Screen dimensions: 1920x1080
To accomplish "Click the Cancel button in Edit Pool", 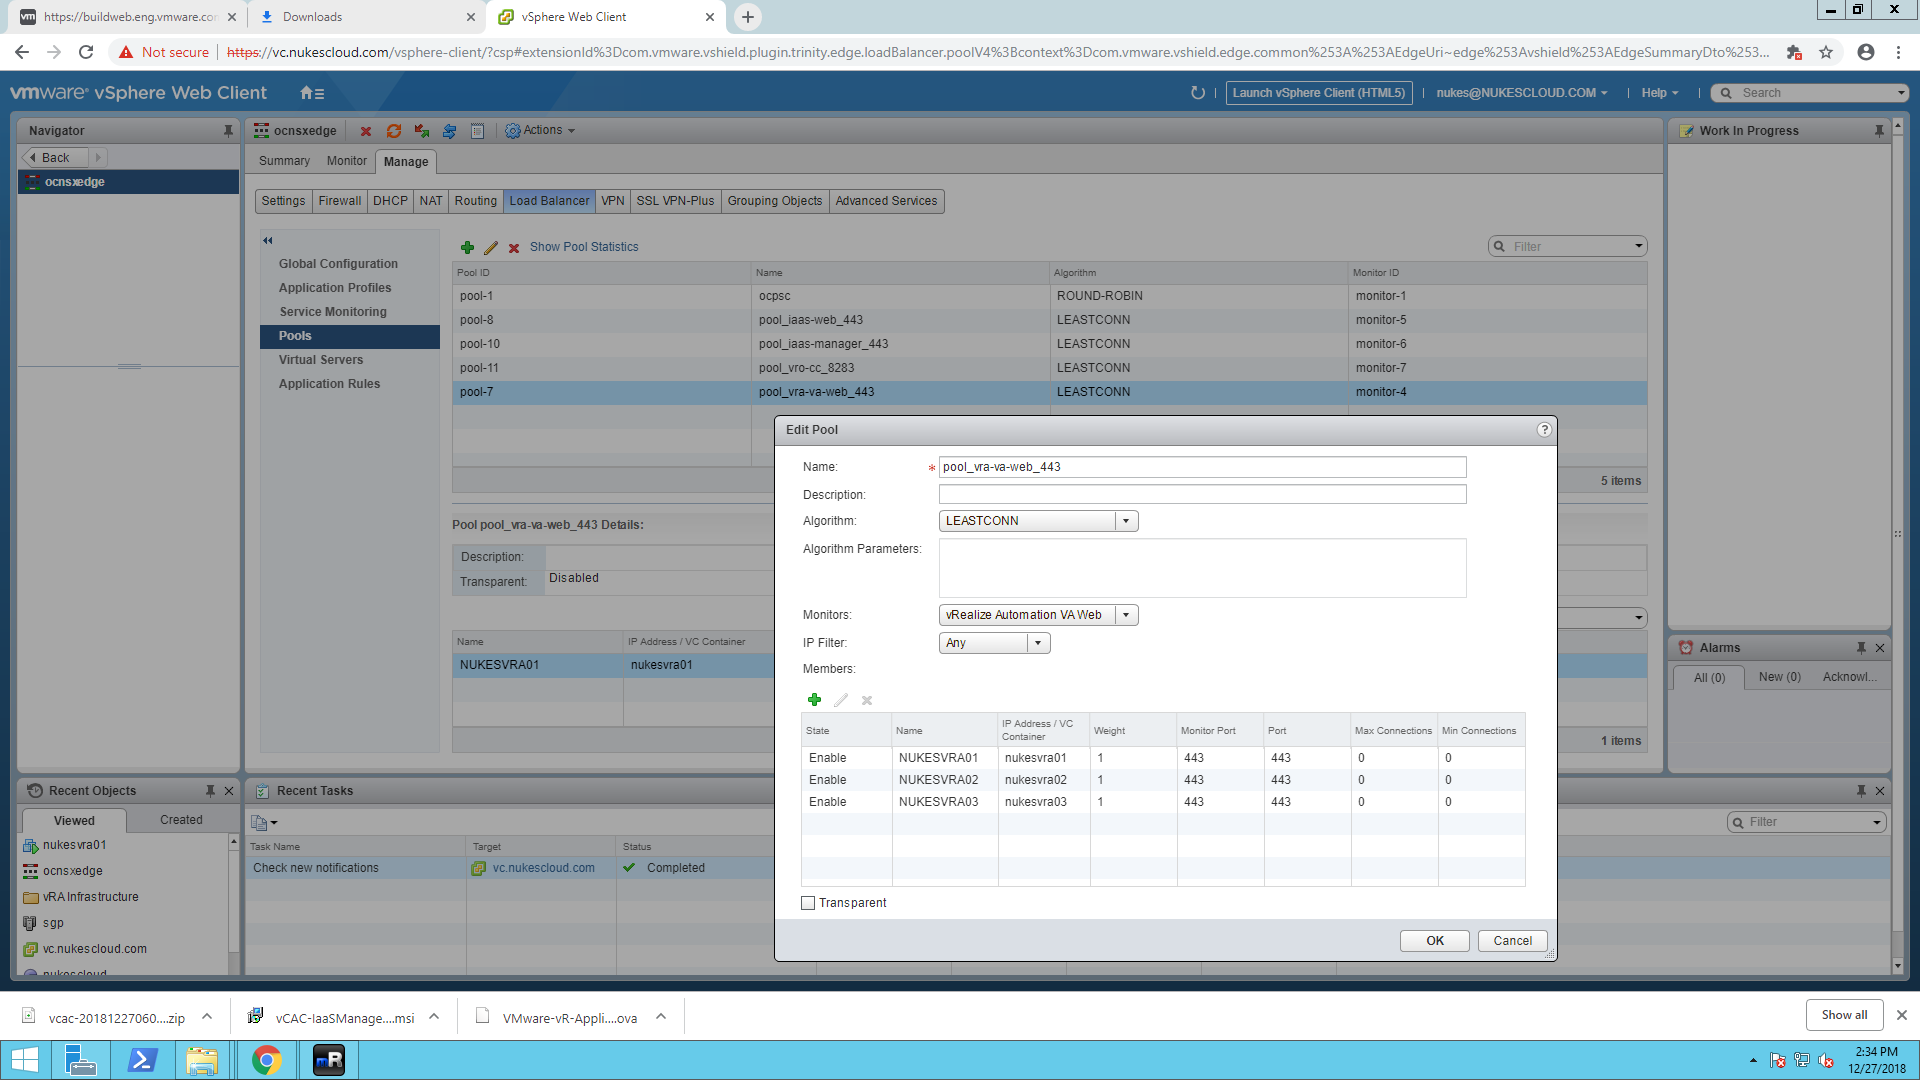I will 1512,941.
